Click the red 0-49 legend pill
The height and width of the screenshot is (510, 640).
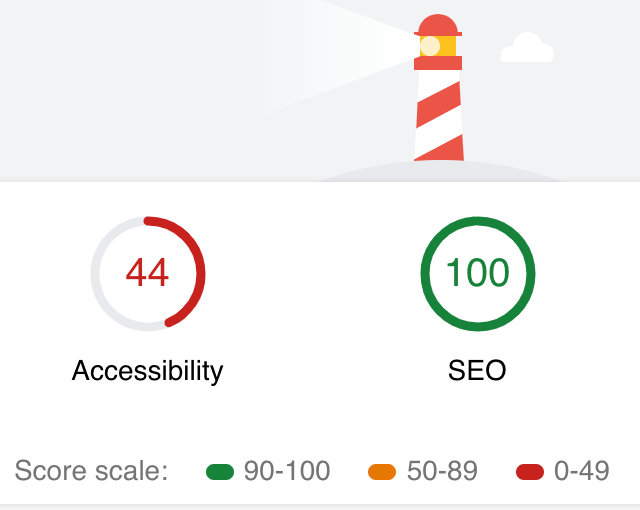point(530,472)
